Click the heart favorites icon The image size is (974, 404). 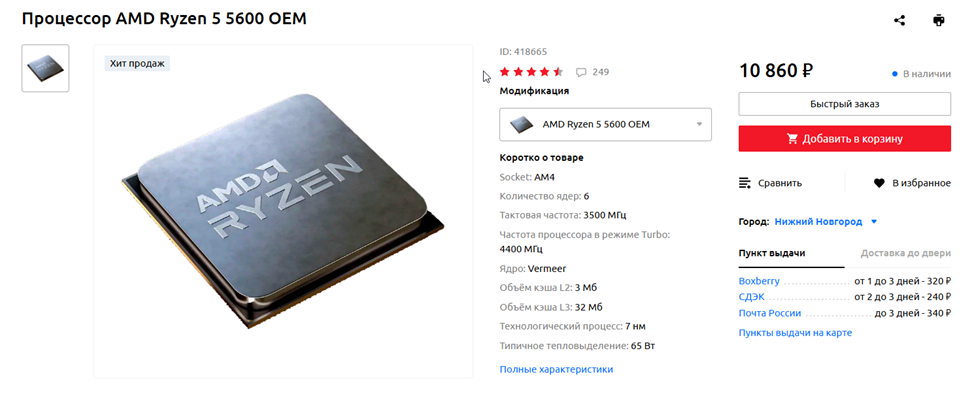pyautogui.click(x=879, y=183)
